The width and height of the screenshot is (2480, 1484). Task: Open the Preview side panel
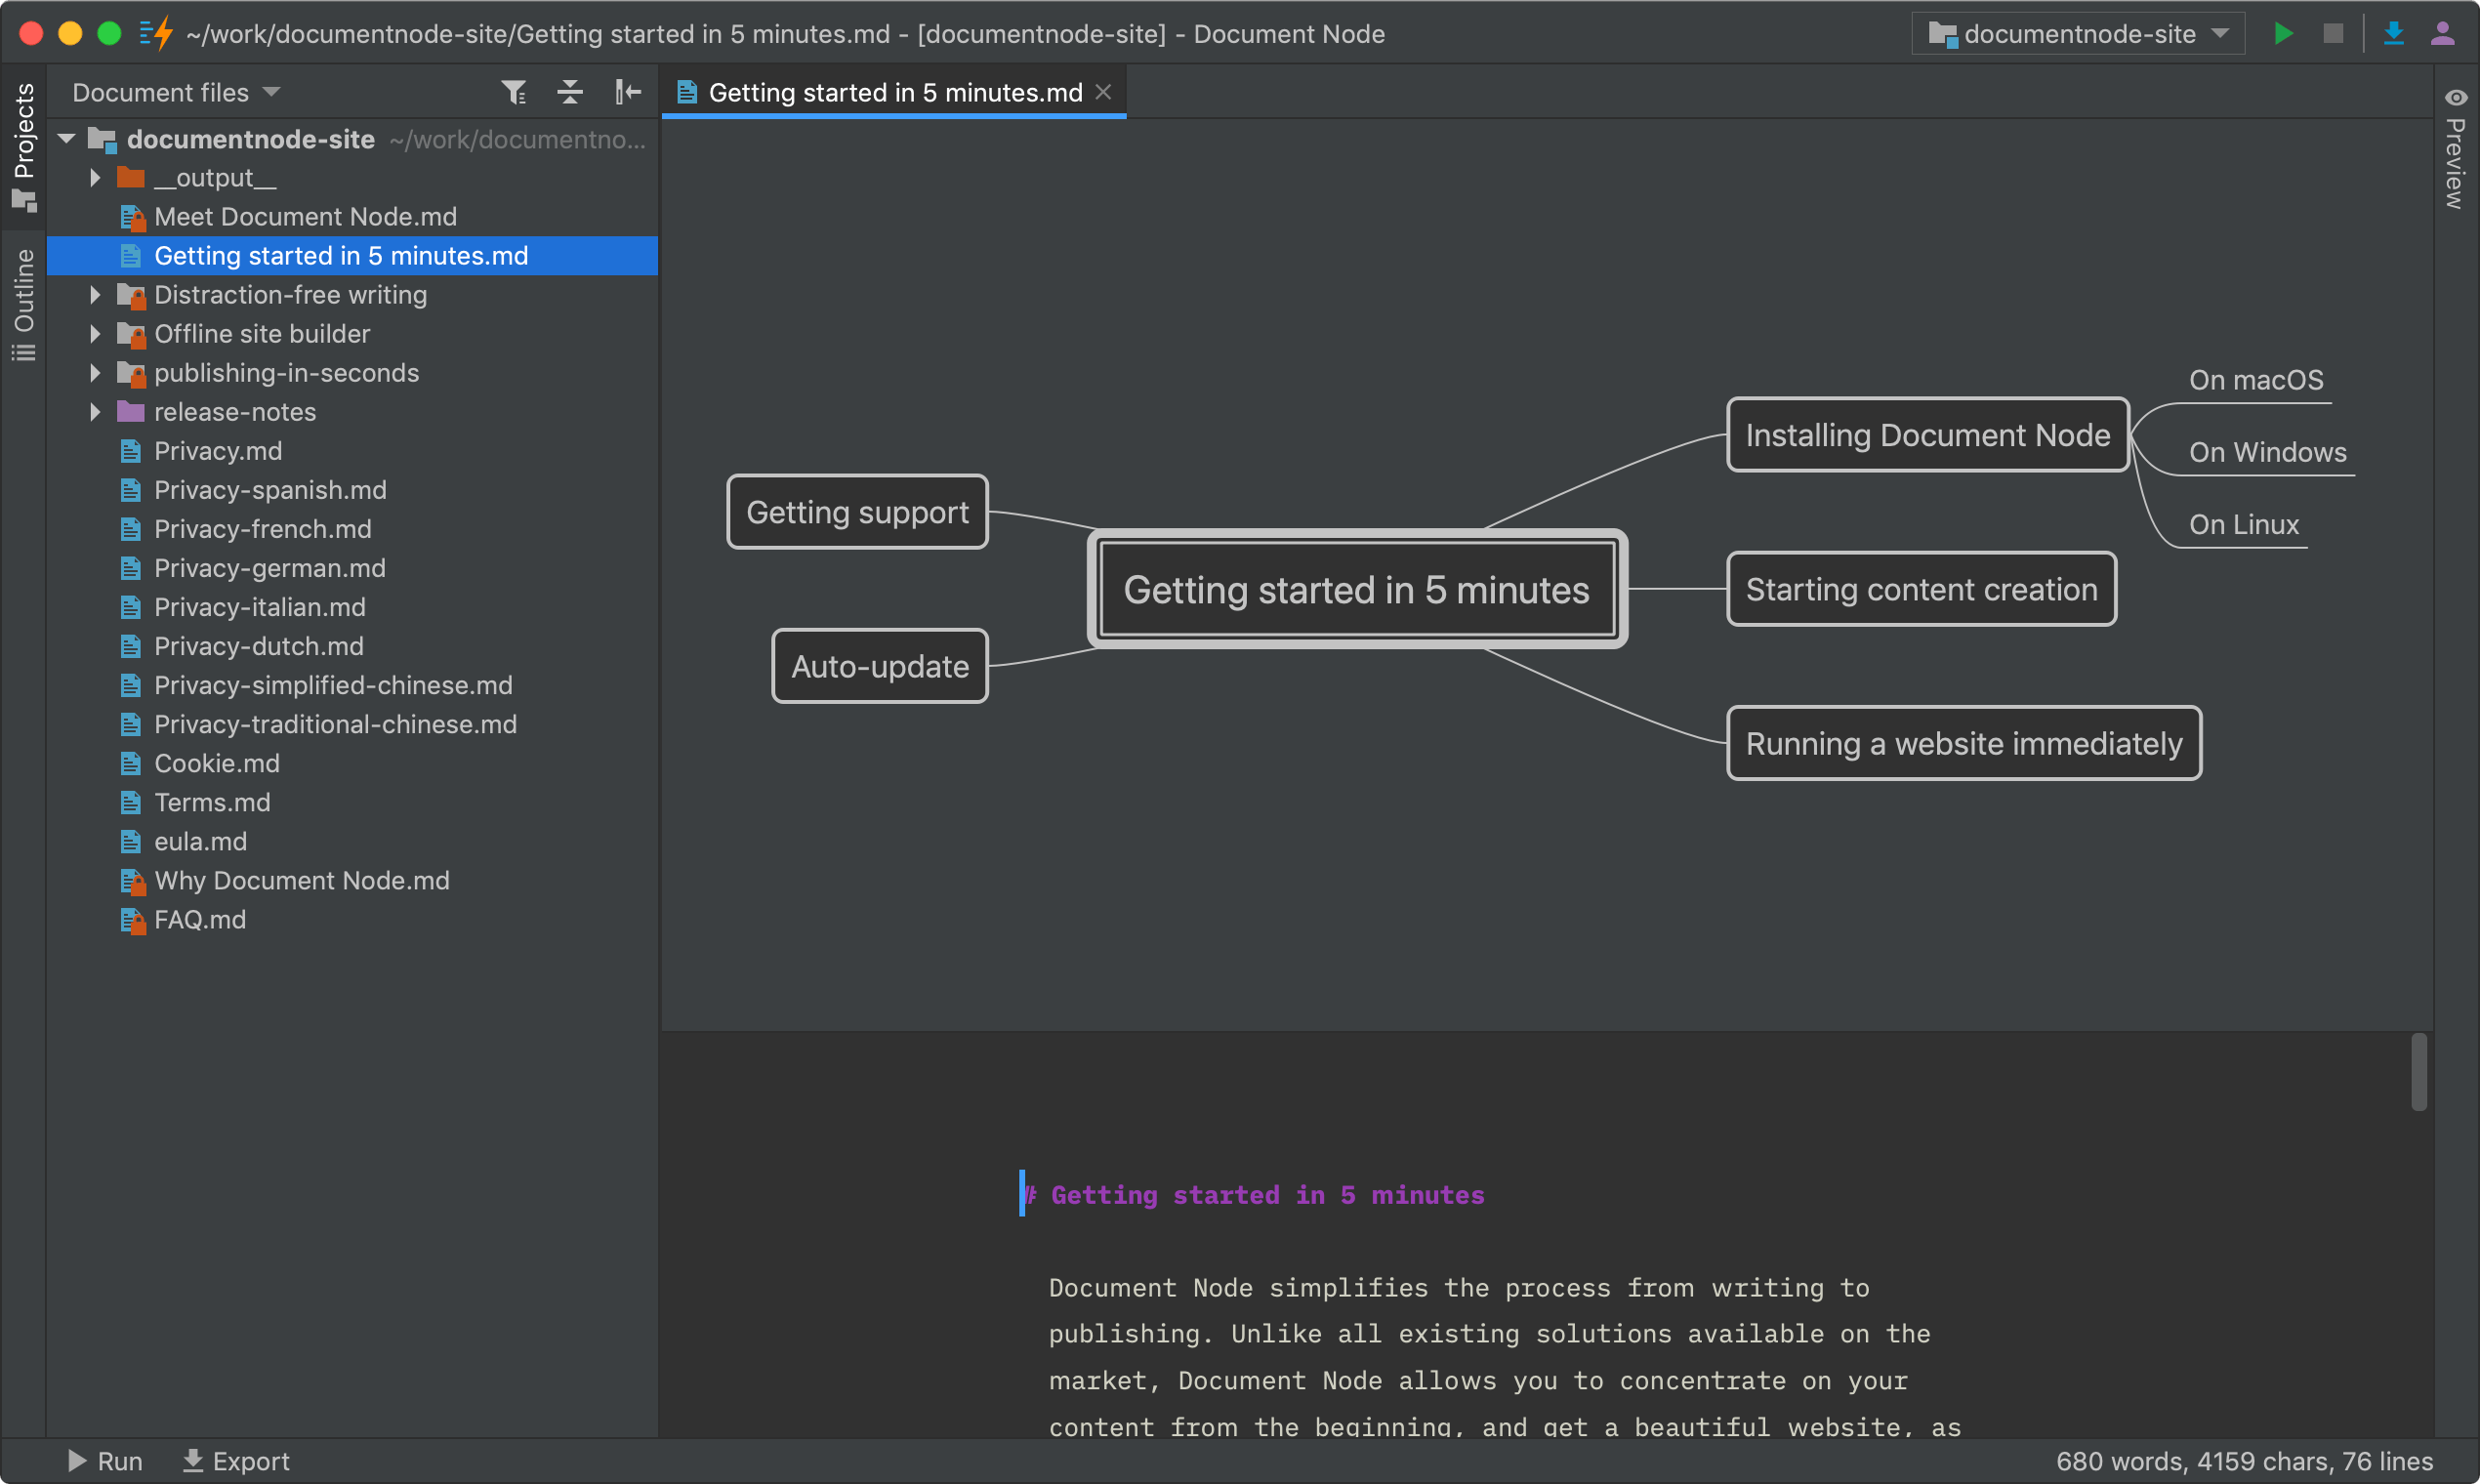pyautogui.click(x=2456, y=148)
